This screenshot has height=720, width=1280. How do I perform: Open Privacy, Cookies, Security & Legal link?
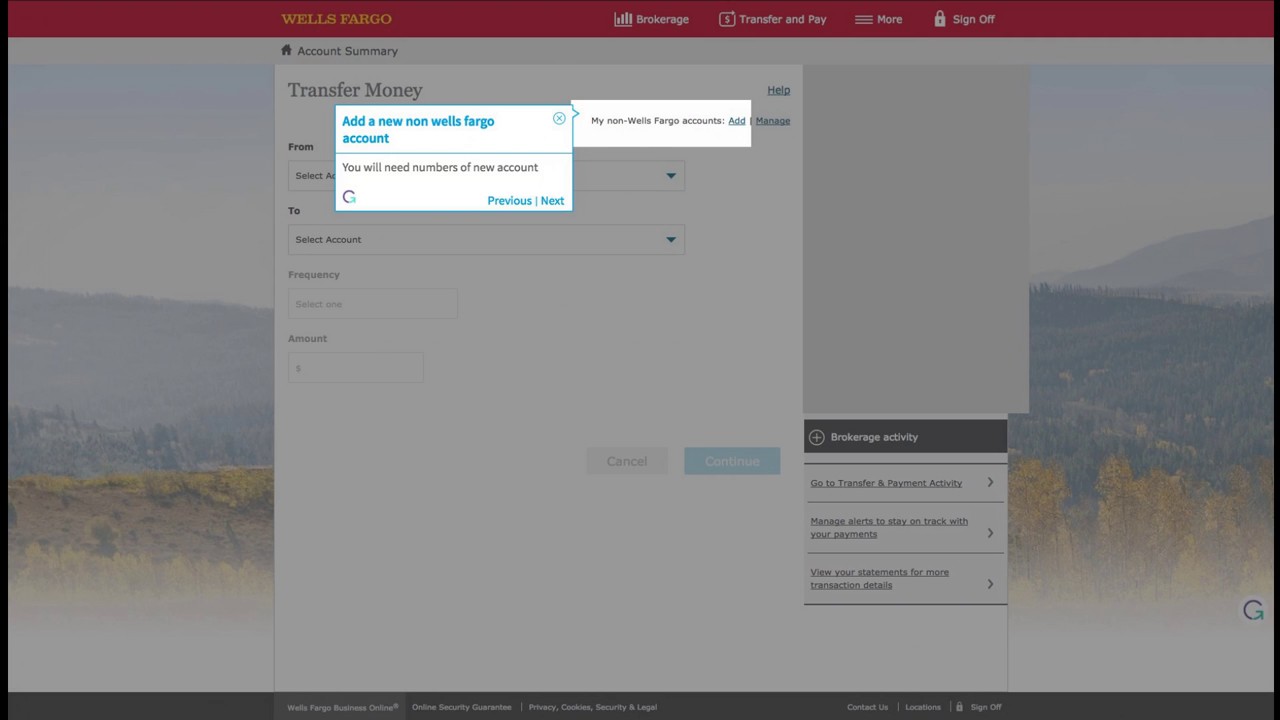592,707
